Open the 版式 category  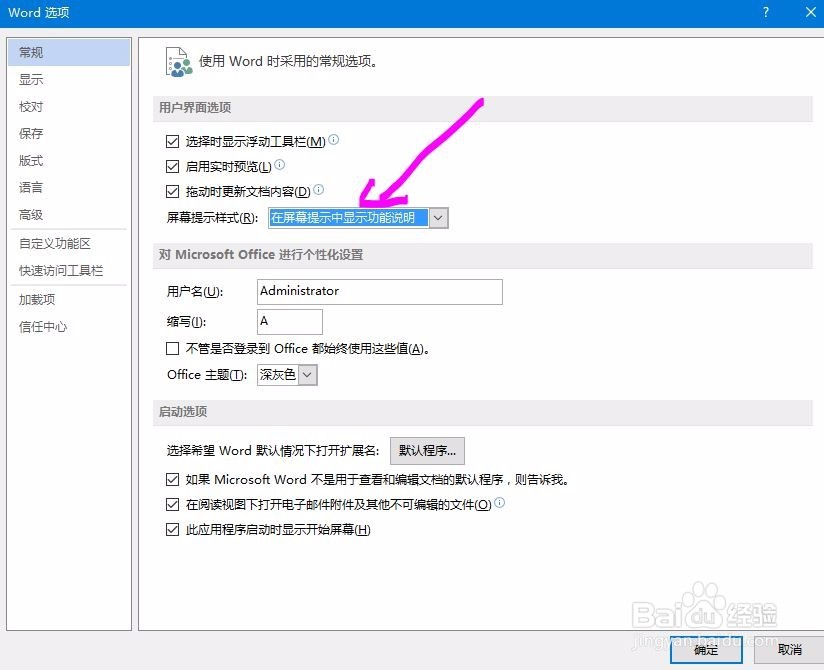tap(69, 160)
